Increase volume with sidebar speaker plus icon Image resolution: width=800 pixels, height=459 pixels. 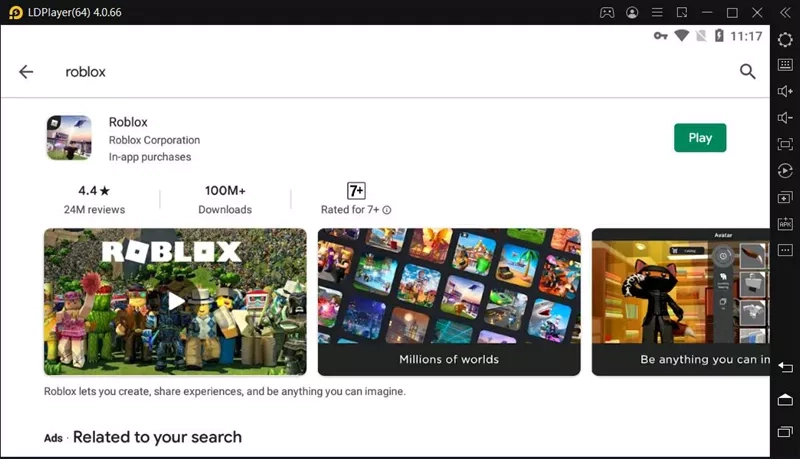[785, 91]
